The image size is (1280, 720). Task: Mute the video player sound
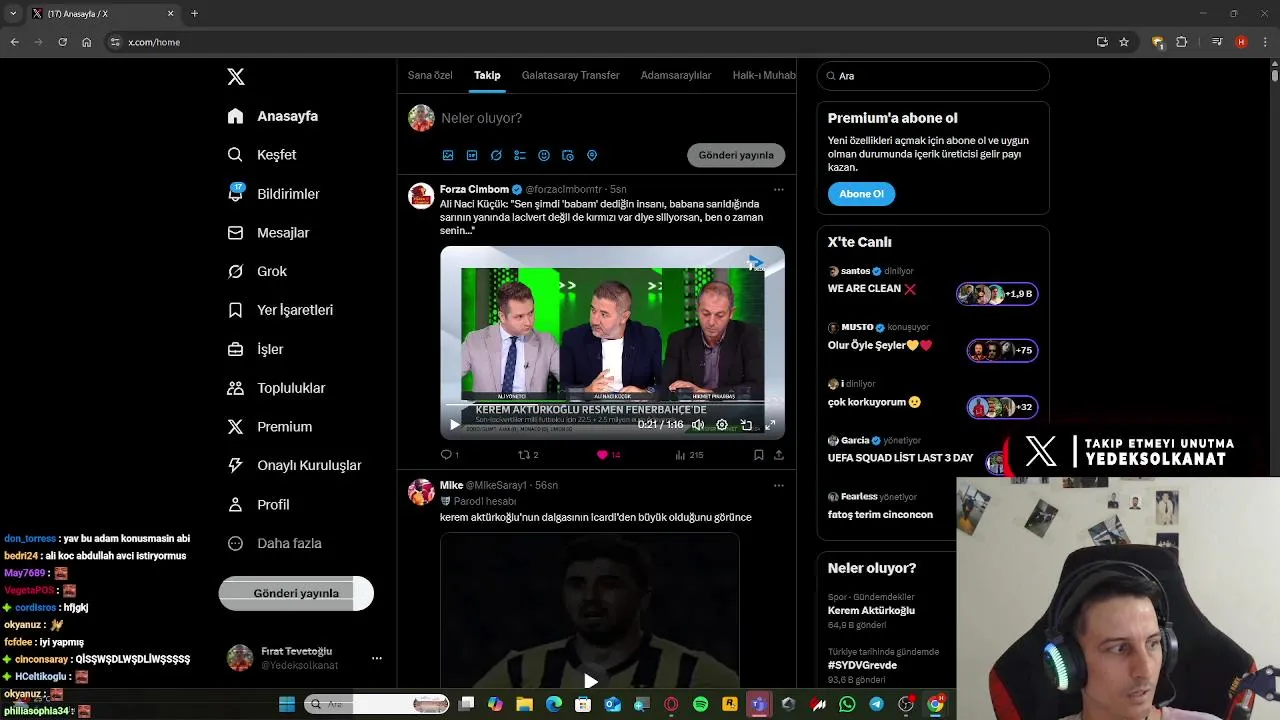(x=698, y=425)
